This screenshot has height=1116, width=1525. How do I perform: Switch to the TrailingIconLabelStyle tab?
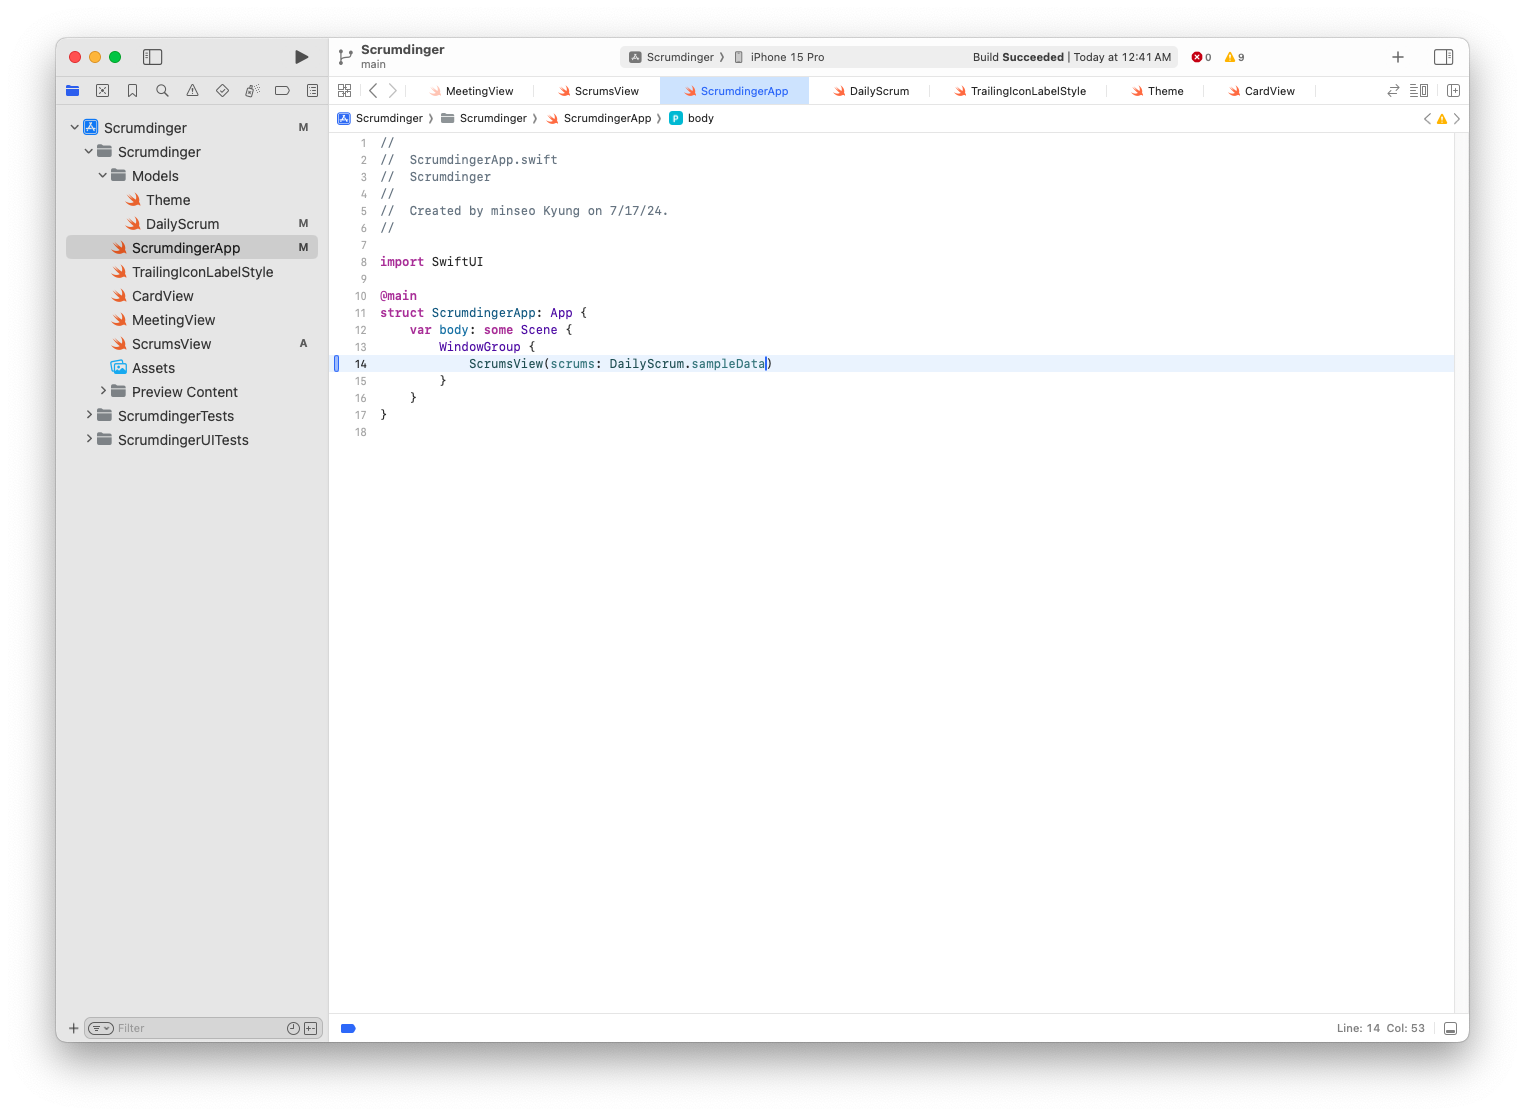pyautogui.click(x=1019, y=91)
